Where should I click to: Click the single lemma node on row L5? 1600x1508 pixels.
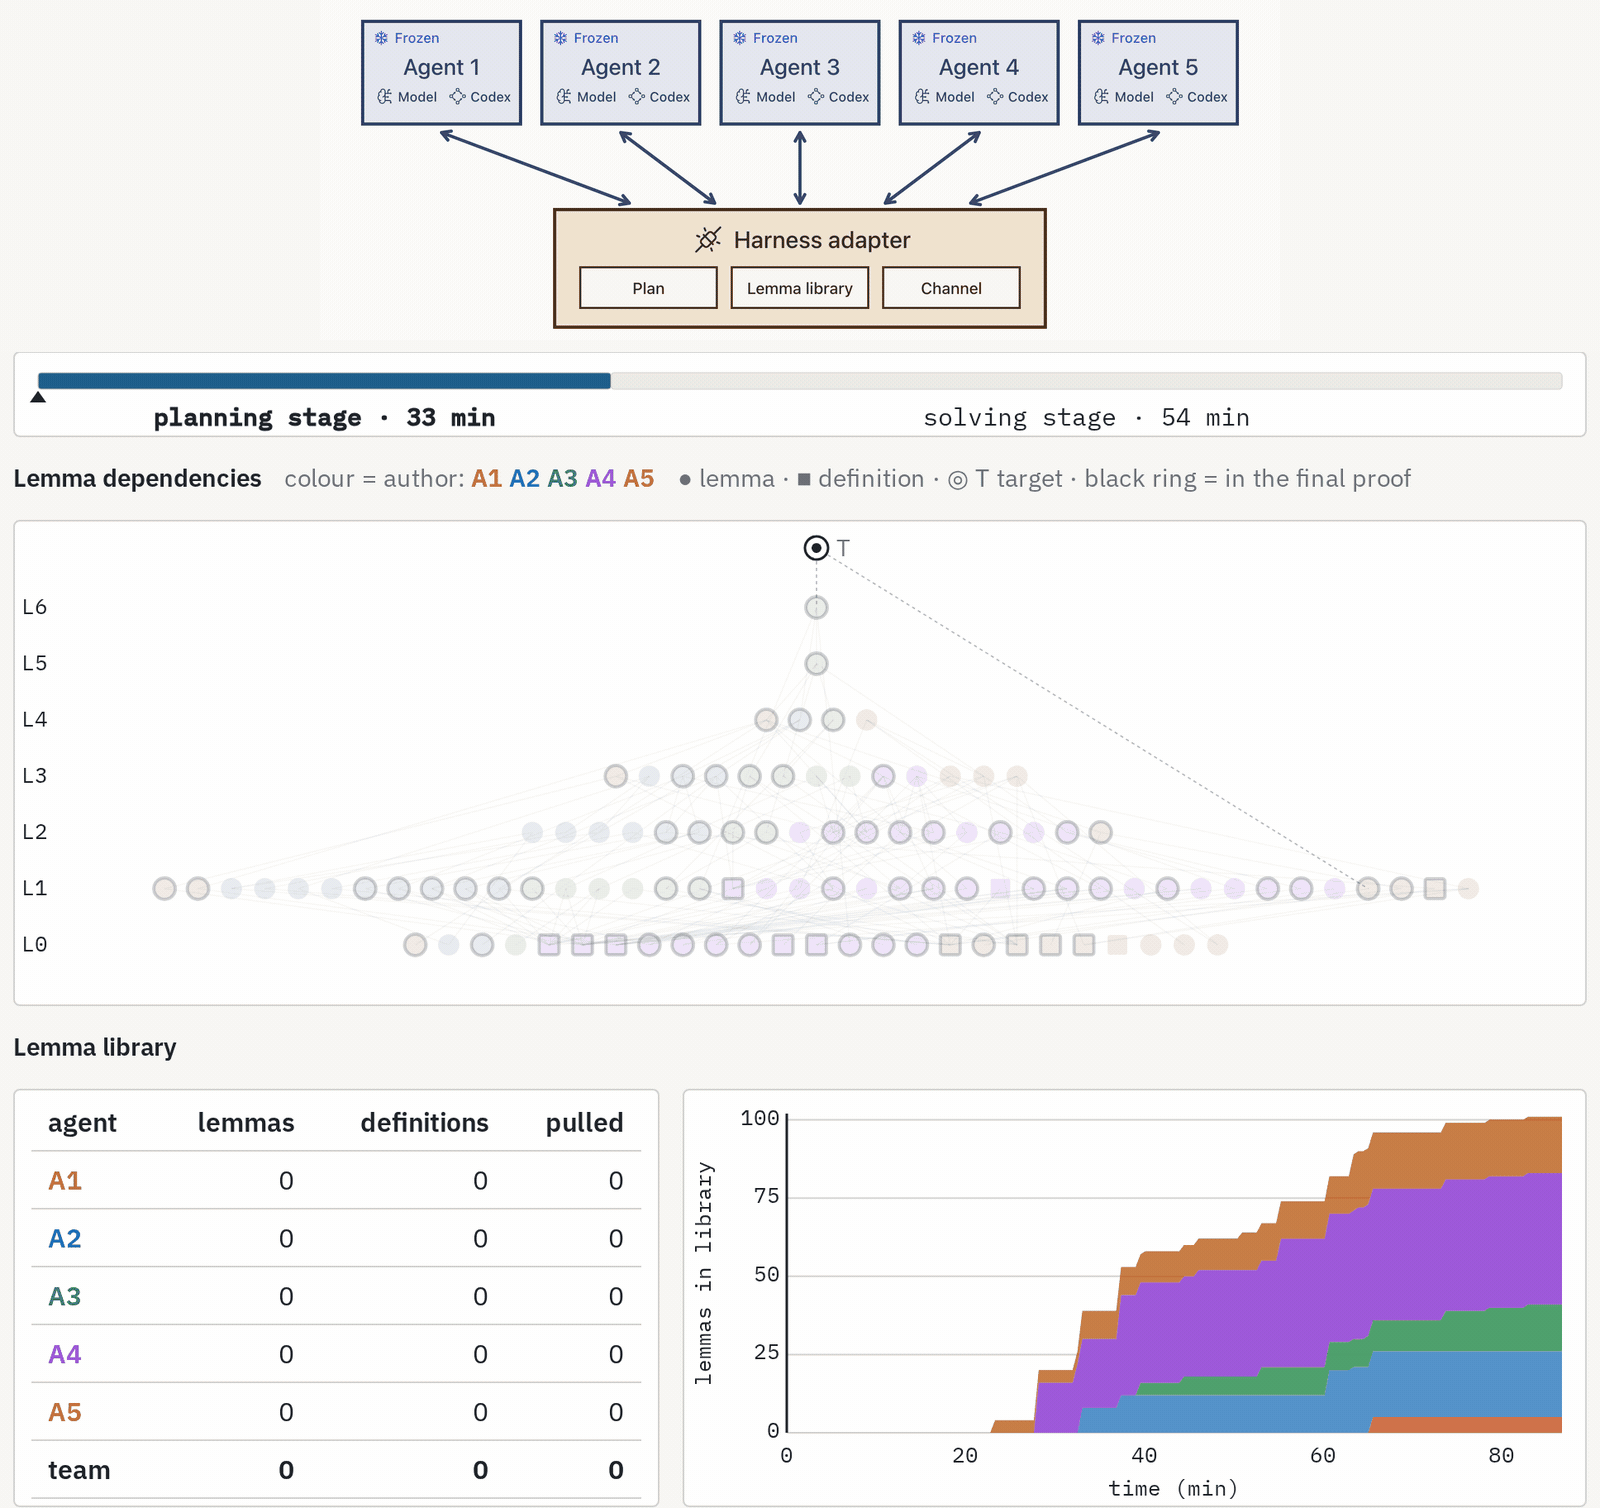tap(816, 664)
